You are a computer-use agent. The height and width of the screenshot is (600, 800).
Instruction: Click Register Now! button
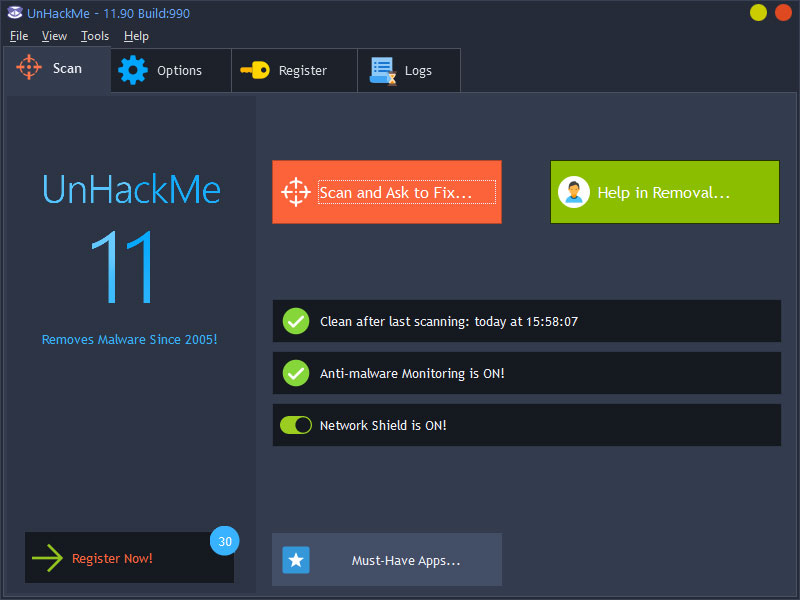pos(130,558)
